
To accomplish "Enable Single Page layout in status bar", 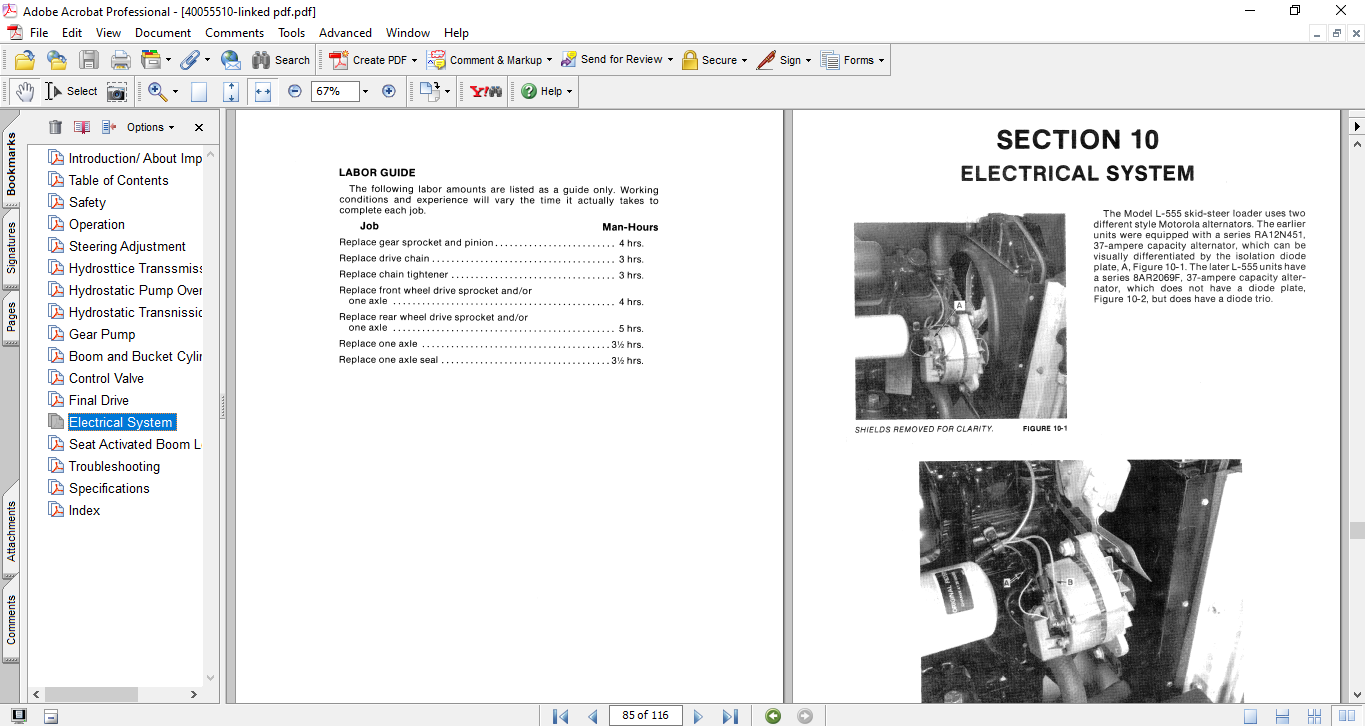I will click(1250, 716).
